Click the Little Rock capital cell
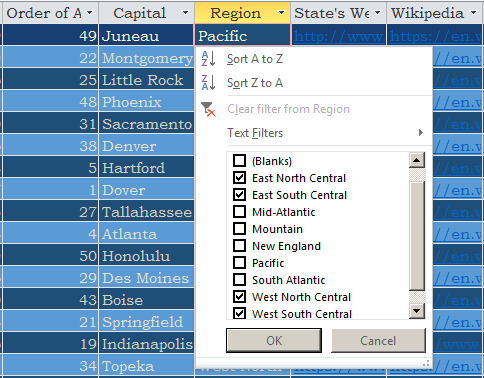Viewport: 484px width, 378px height. [x=146, y=79]
